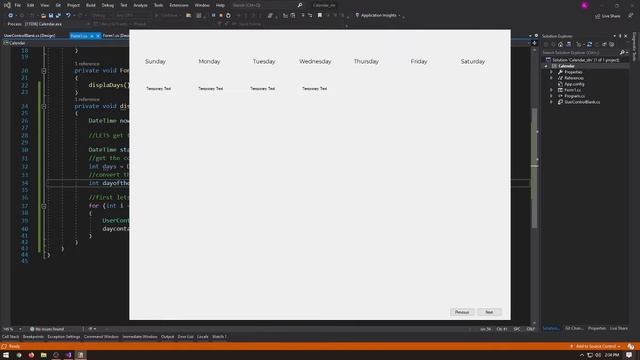
Task: Open the Output tab
Action: click(167, 337)
